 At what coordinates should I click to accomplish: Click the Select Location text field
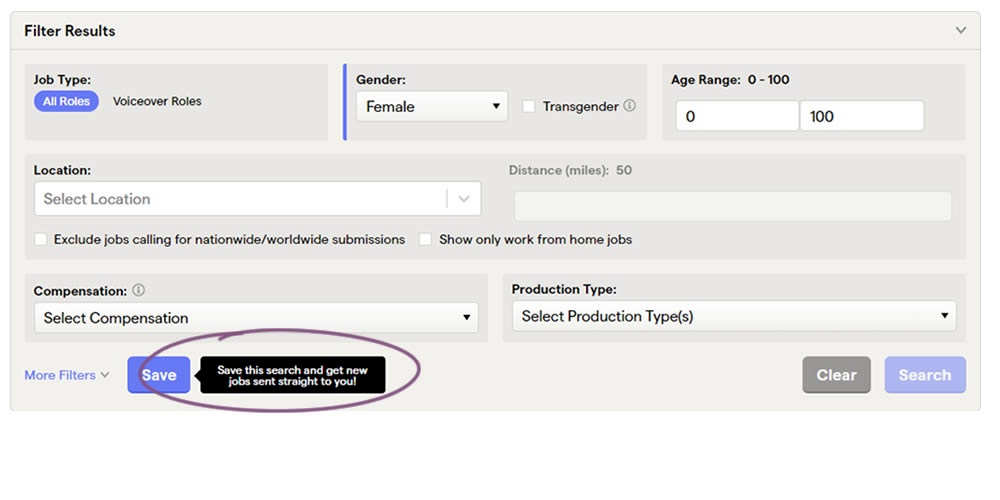(x=240, y=199)
